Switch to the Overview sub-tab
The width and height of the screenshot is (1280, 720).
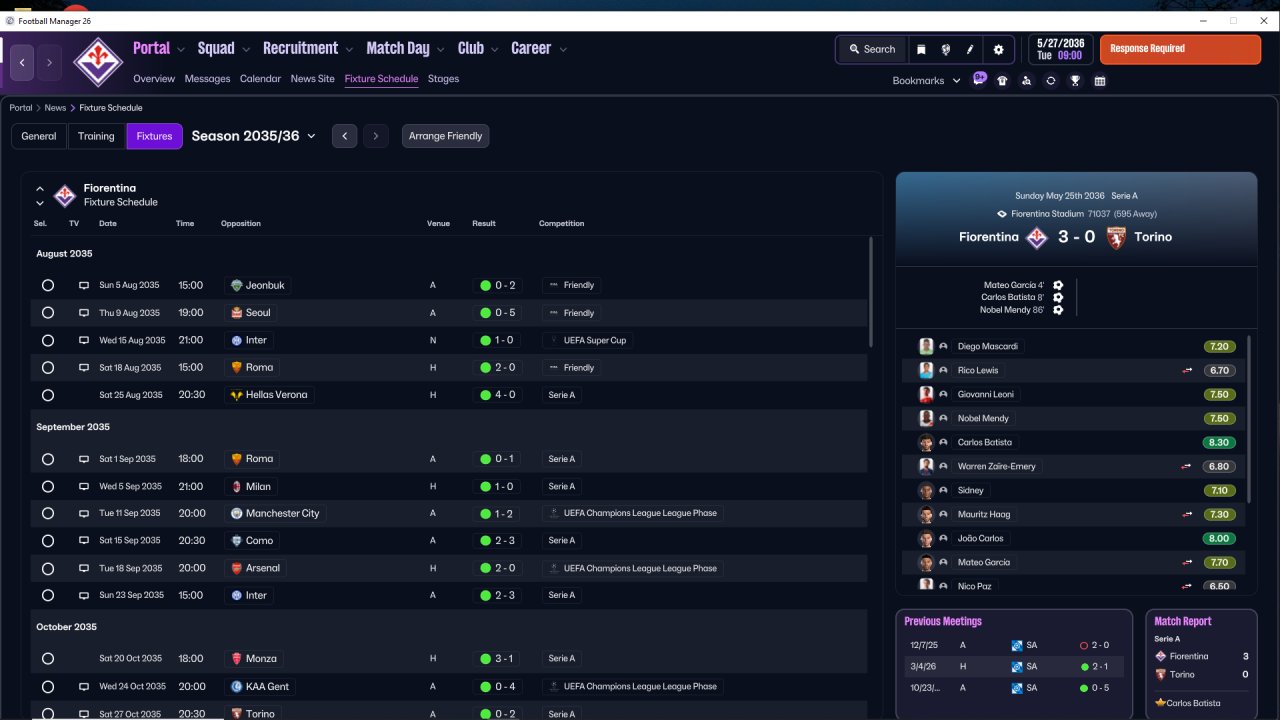tap(154, 79)
